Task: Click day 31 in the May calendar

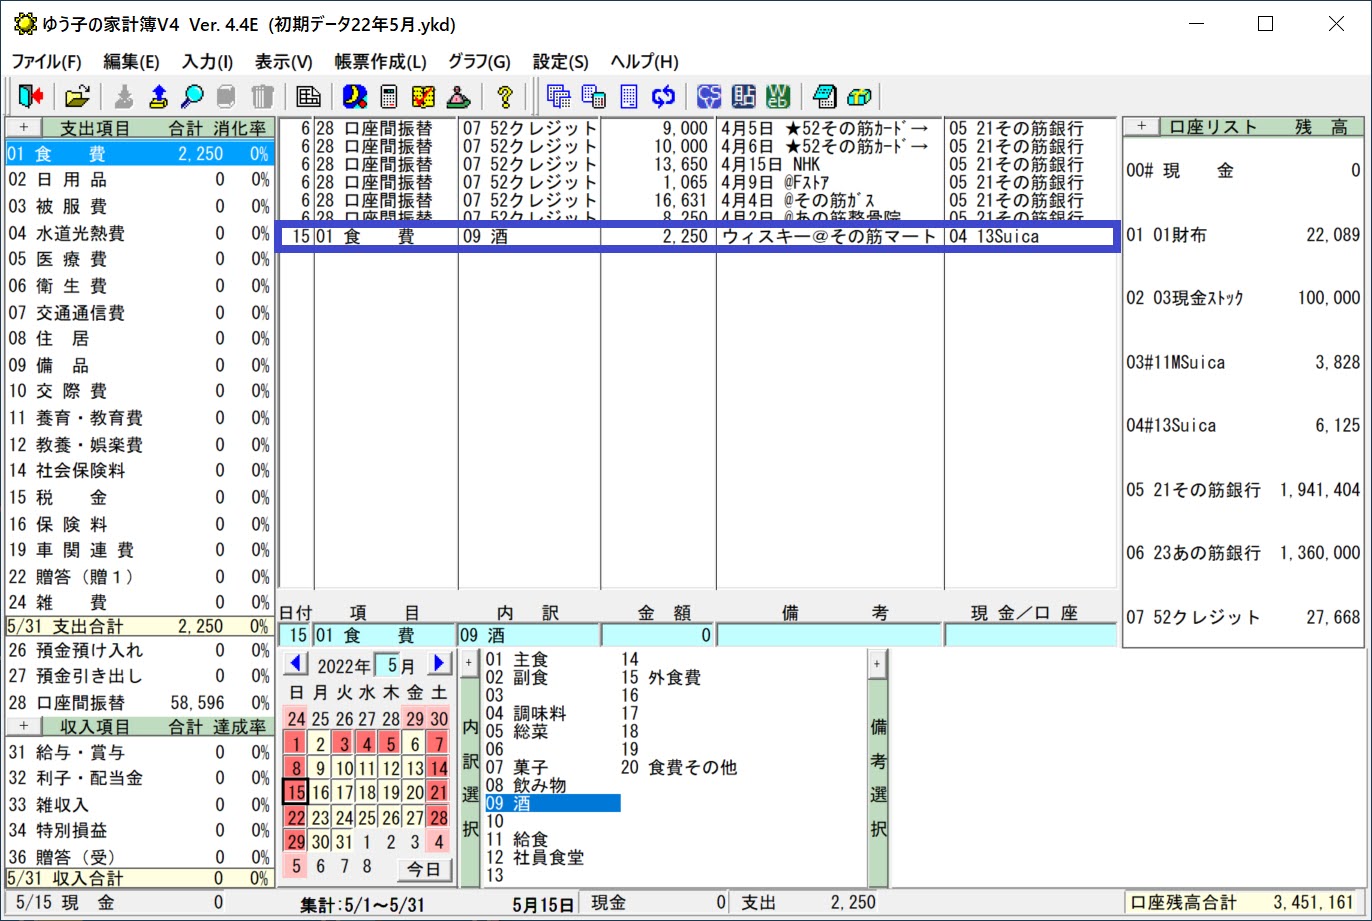Action: tap(344, 841)
